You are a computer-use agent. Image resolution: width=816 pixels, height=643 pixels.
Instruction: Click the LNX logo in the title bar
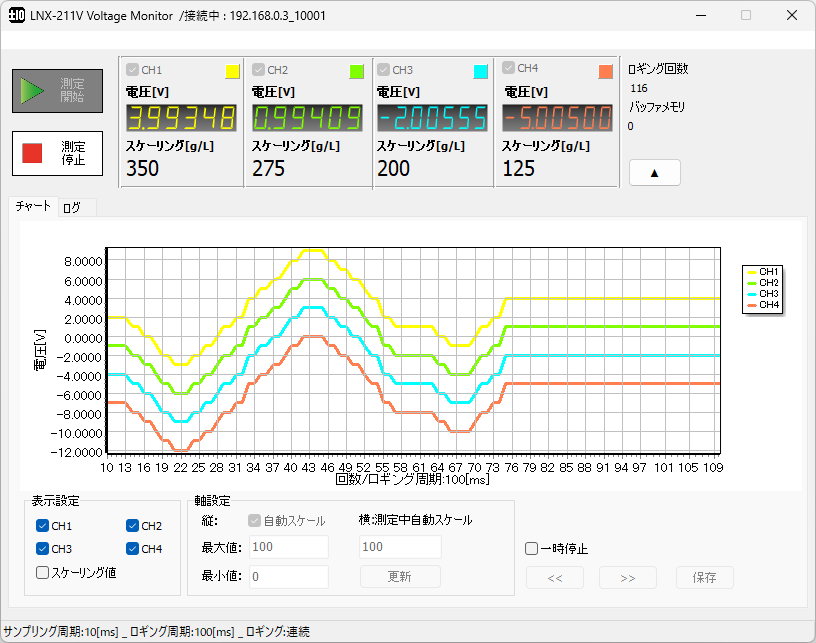[15, 15]
